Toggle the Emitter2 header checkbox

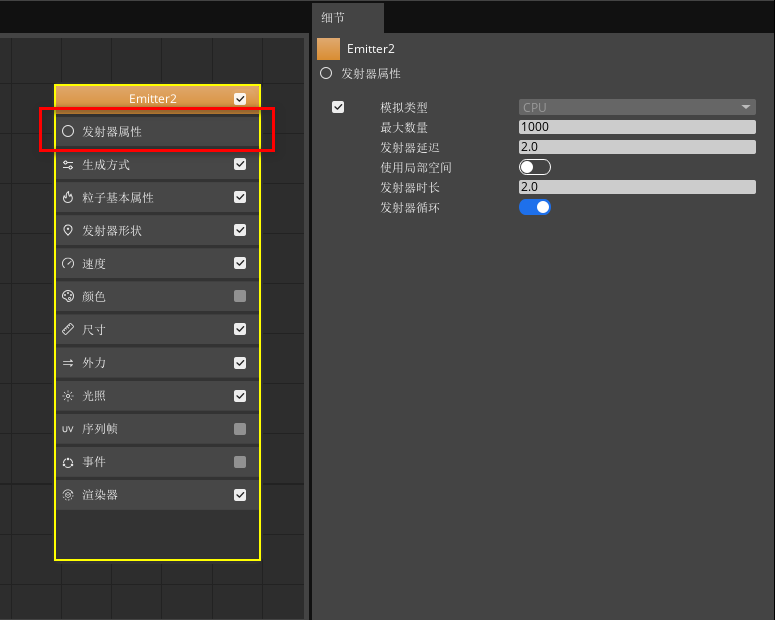[240, 98]
